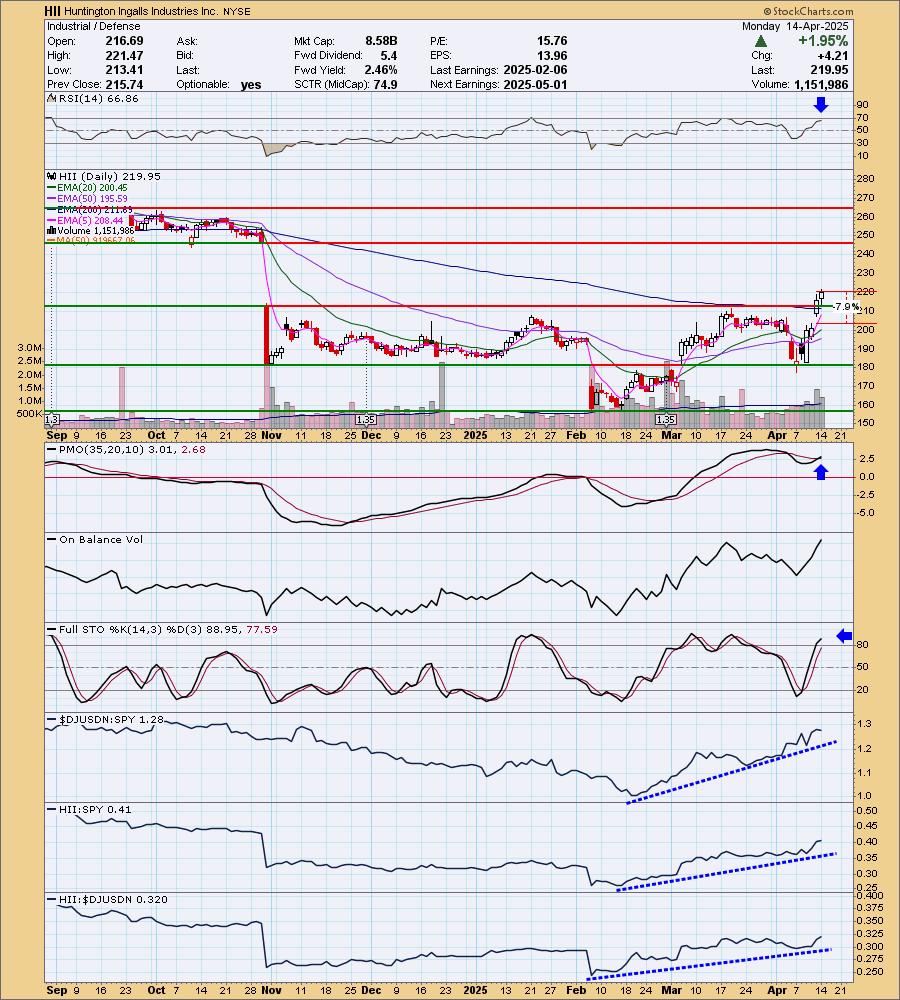Open the StockCharts.com copyright link
This screenshot has height=1000, width=900.
click(808, 11)
